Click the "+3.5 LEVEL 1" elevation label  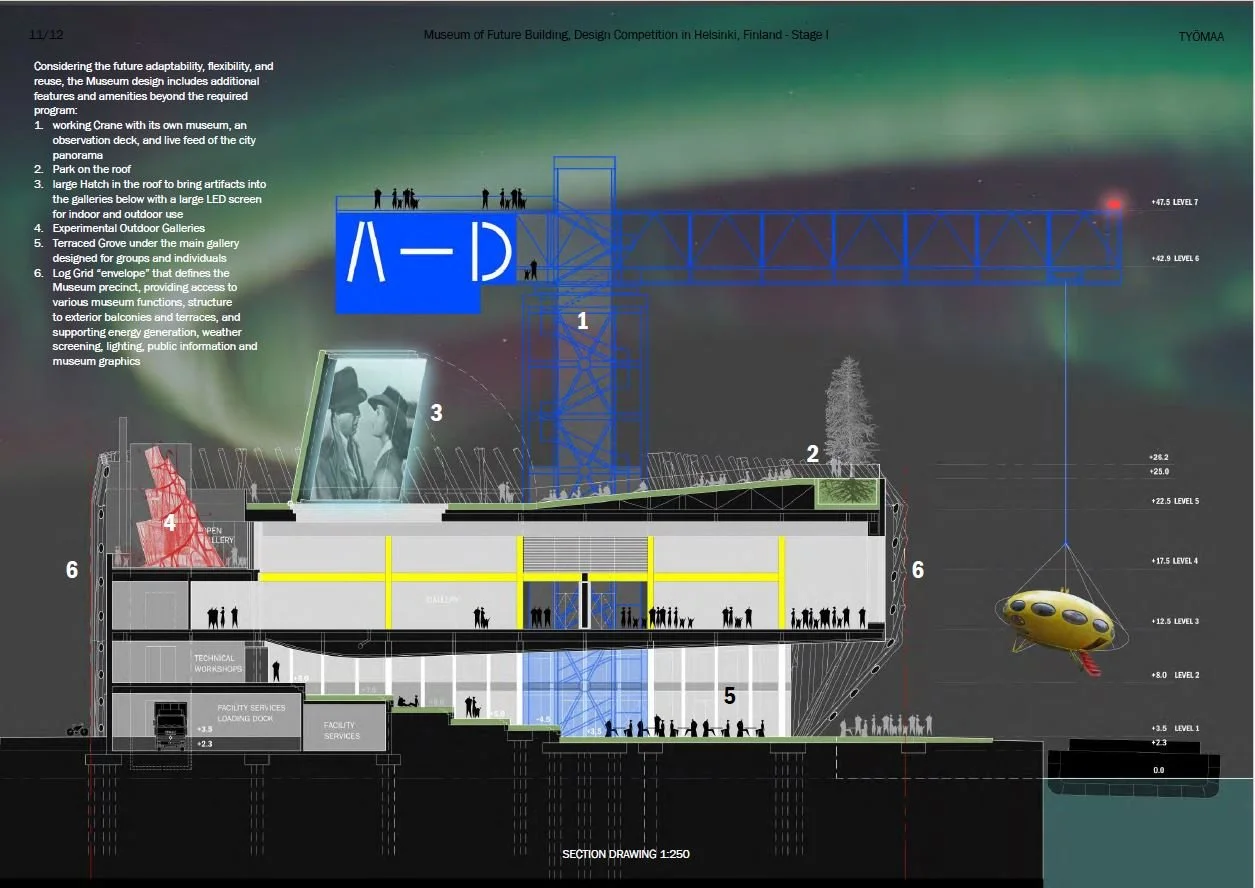pos(1176,728)
